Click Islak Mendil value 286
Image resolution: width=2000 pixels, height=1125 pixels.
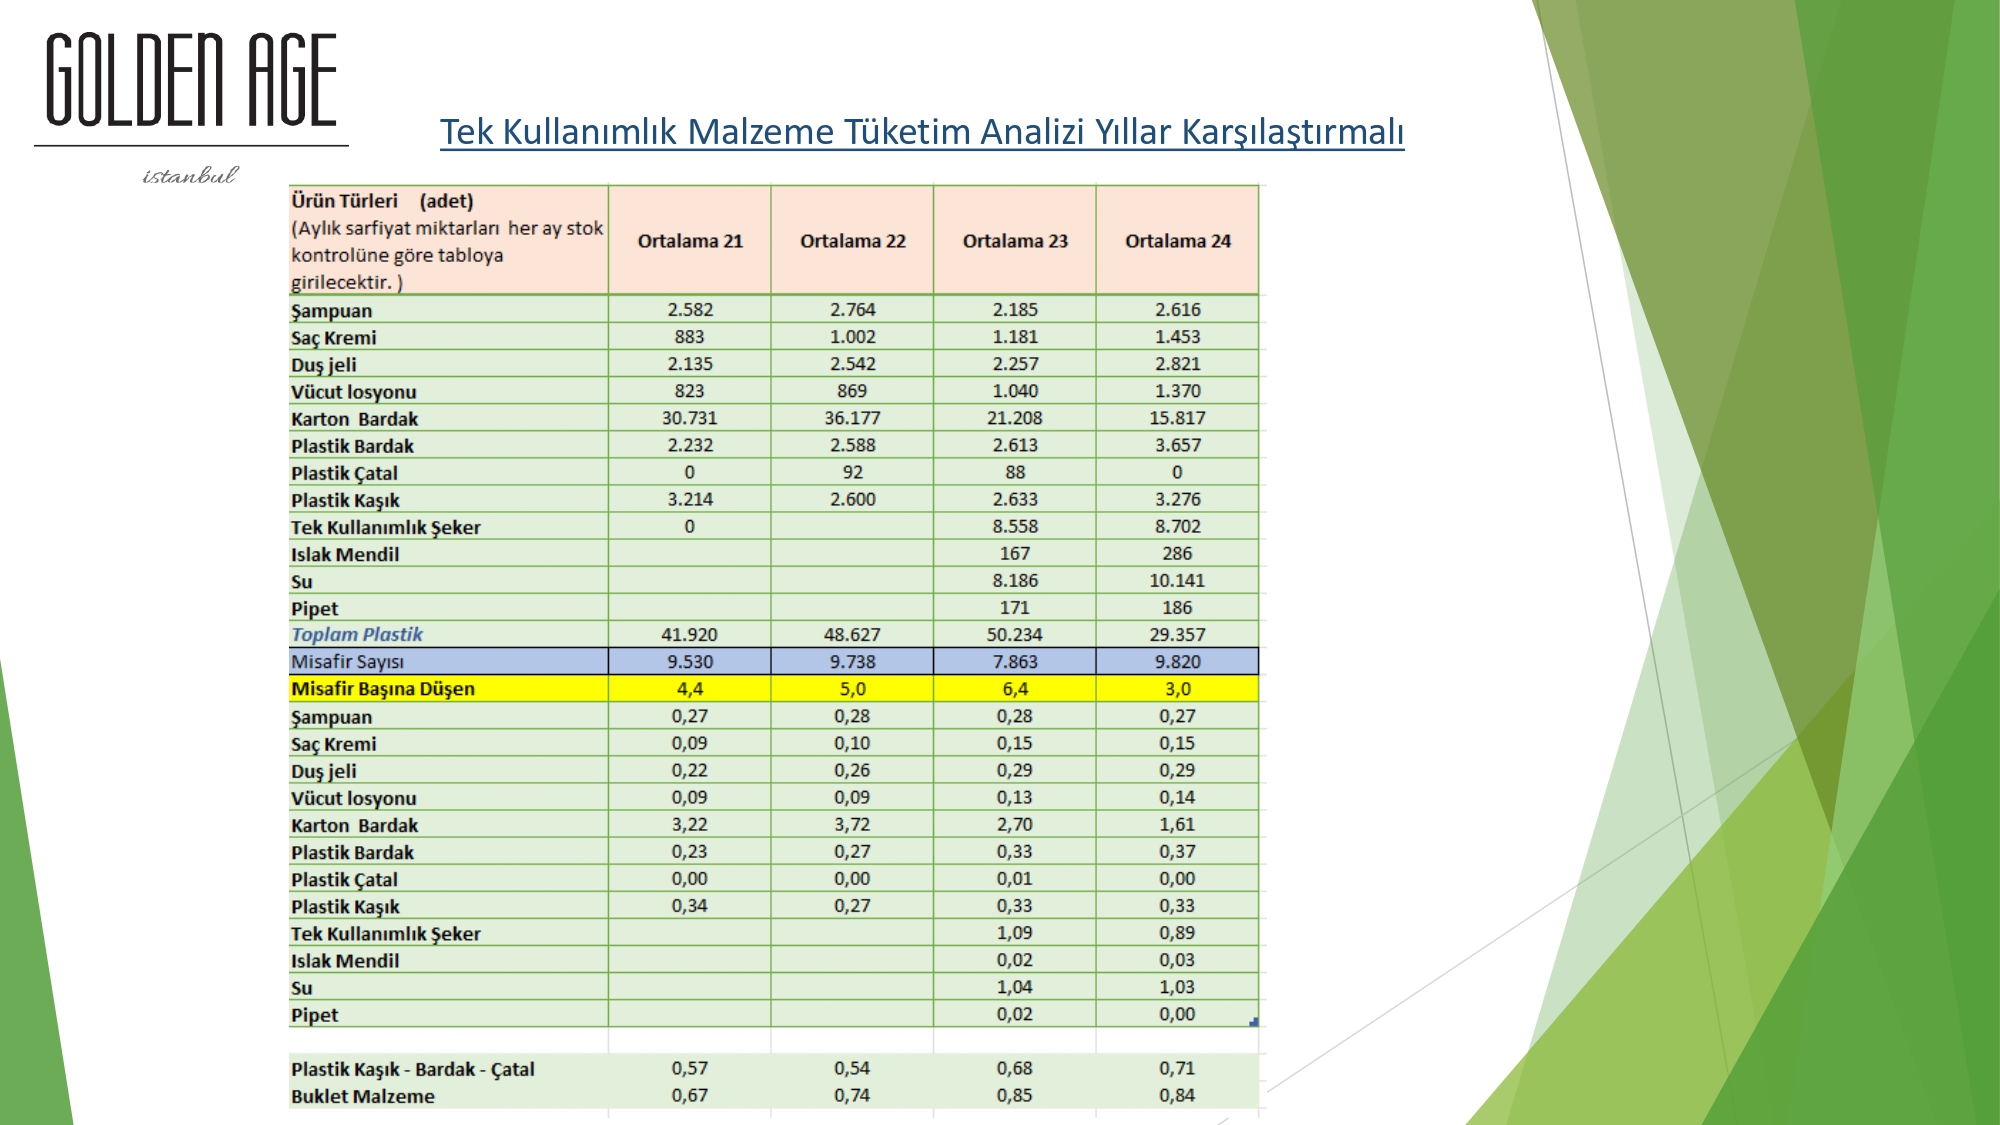point(1178,553)
